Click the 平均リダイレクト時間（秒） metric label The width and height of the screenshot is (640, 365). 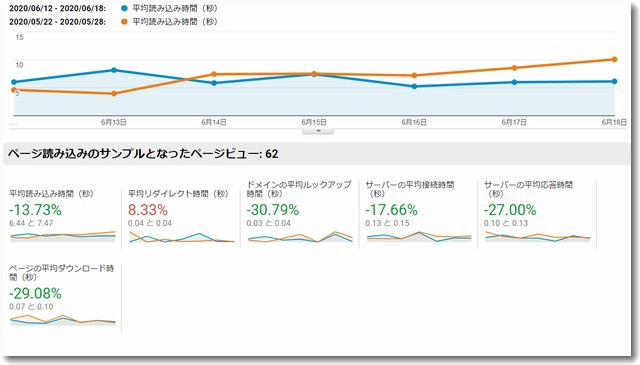[x=178, y=194]
